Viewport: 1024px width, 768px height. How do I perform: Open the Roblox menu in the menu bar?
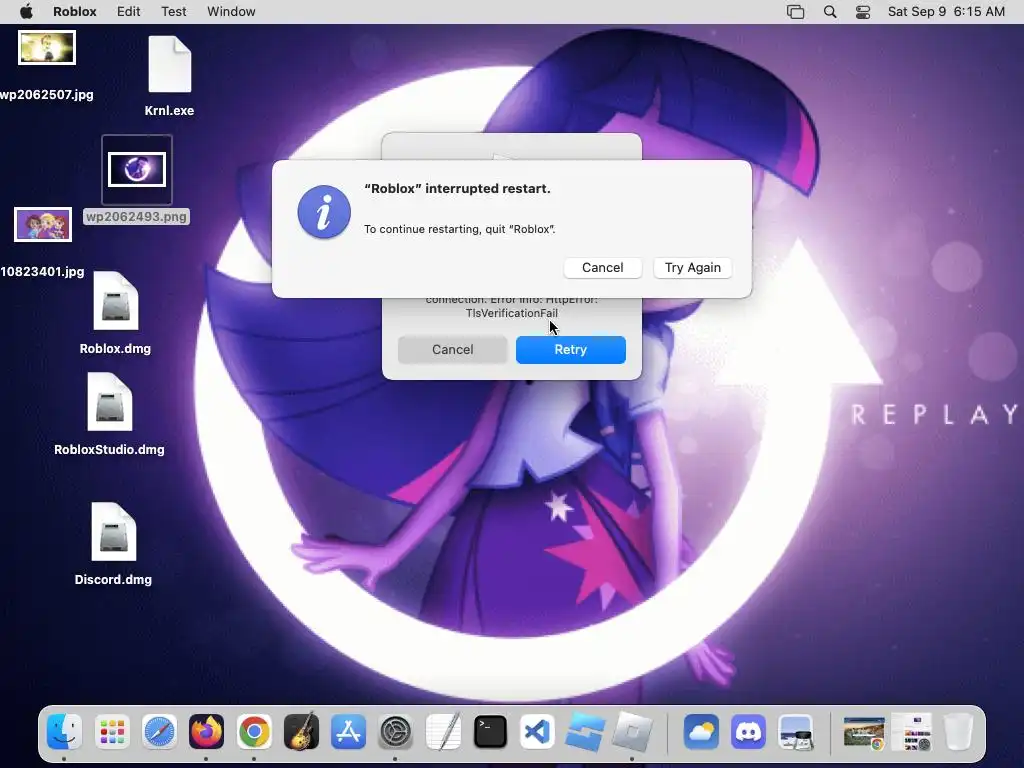pos(74,12)
